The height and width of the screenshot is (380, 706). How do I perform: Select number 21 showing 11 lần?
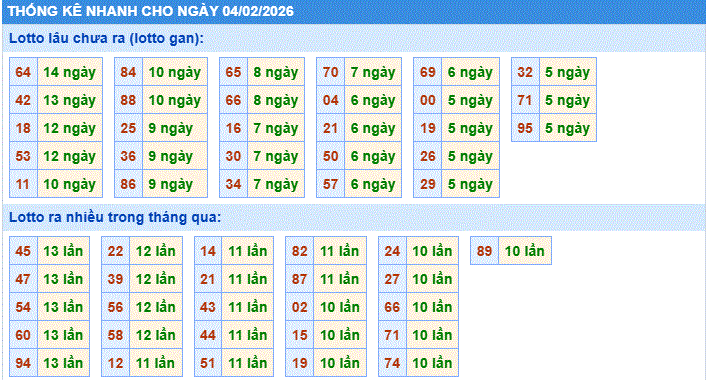(208, 279)
